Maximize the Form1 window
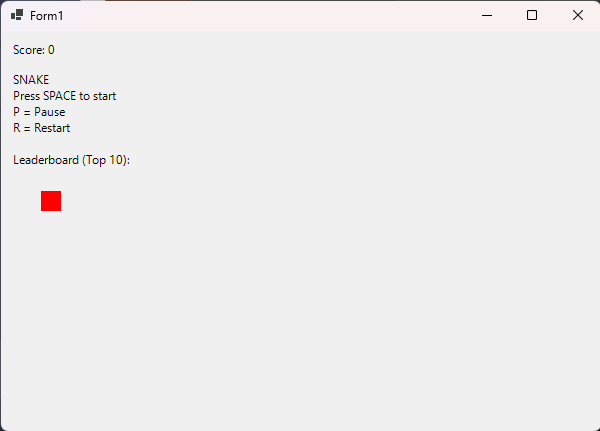600x431 pixels. coord(532,16)
